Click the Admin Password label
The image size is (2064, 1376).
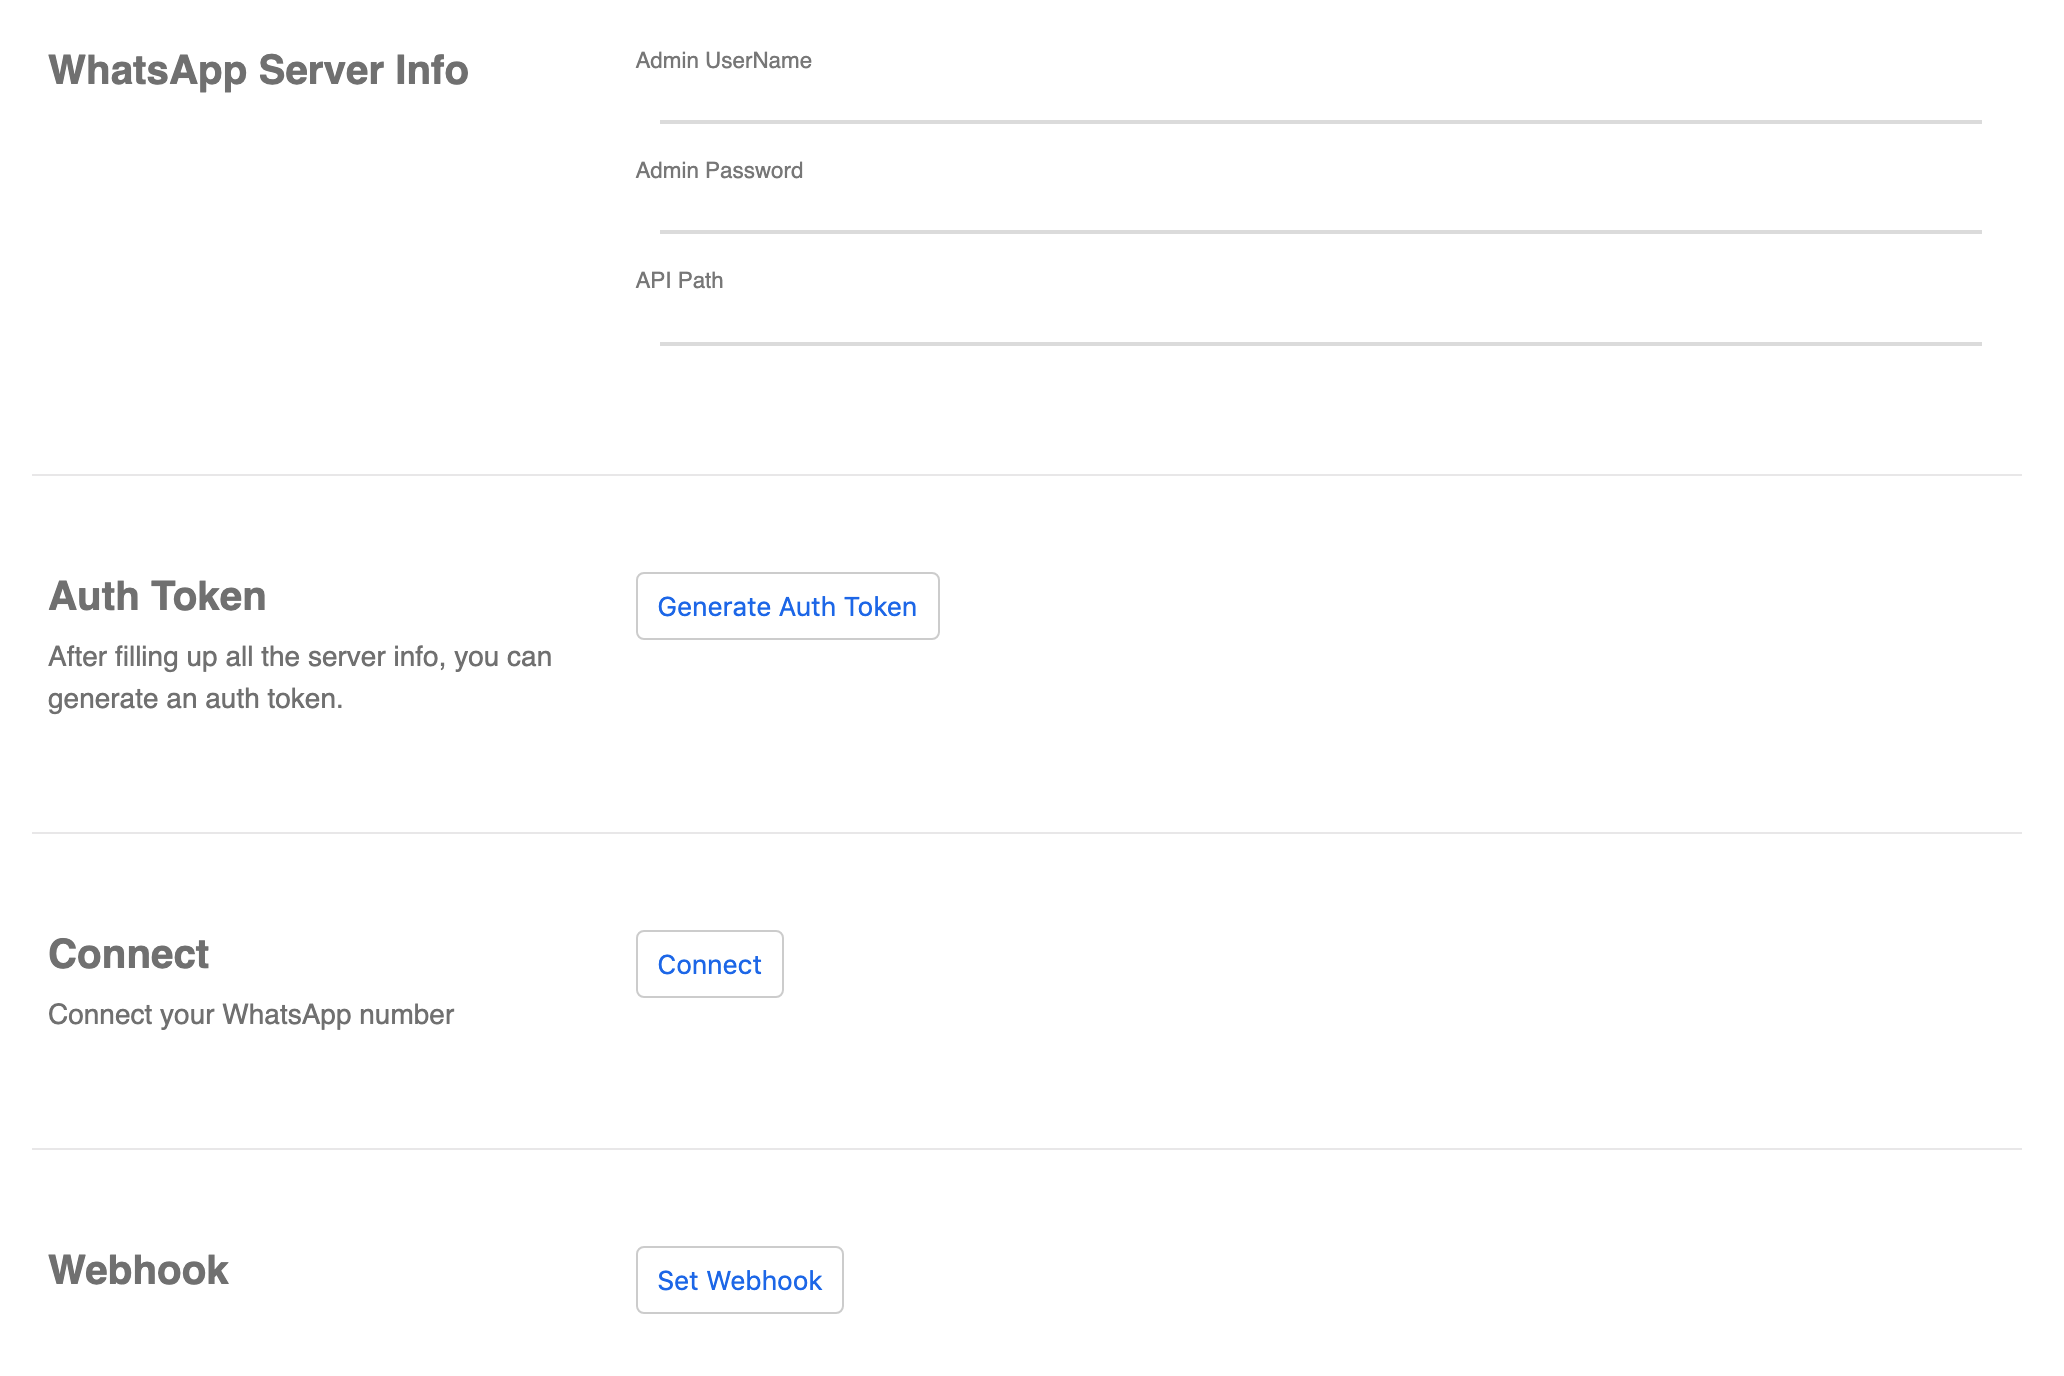pos(719,170)
